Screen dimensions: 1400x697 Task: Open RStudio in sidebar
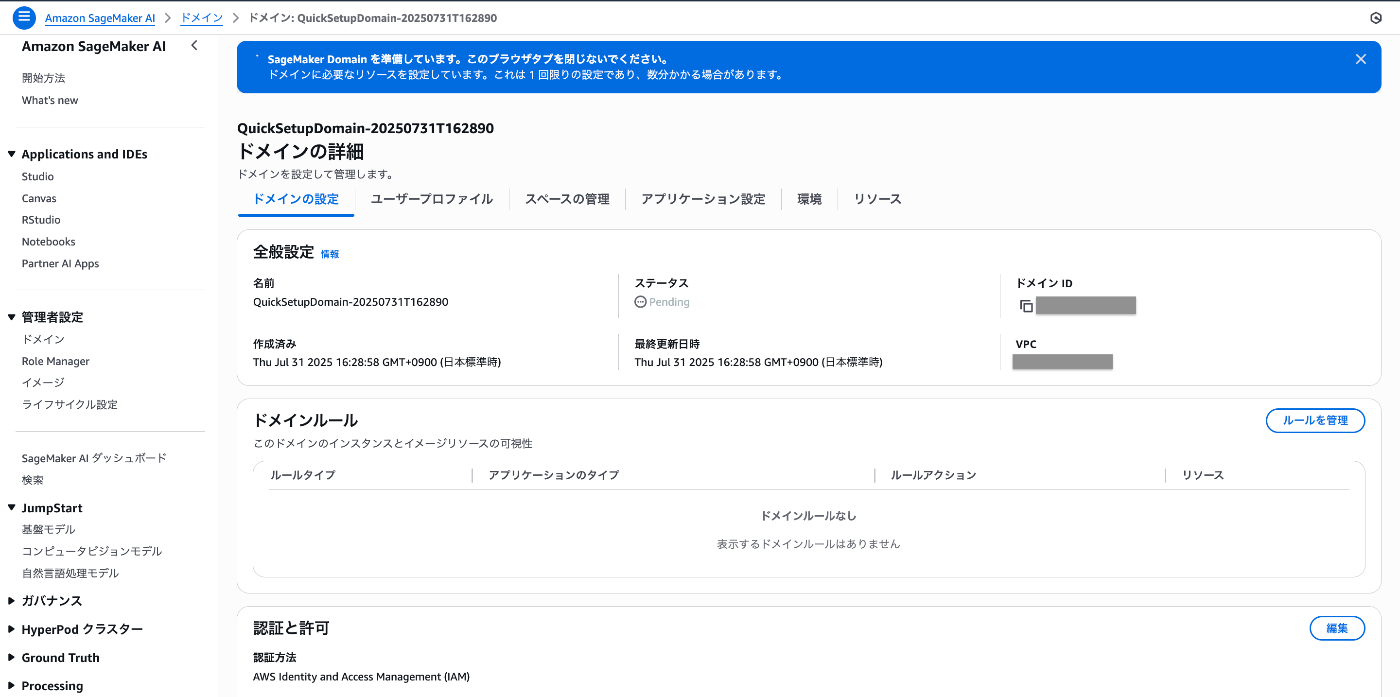pos(41,220)
